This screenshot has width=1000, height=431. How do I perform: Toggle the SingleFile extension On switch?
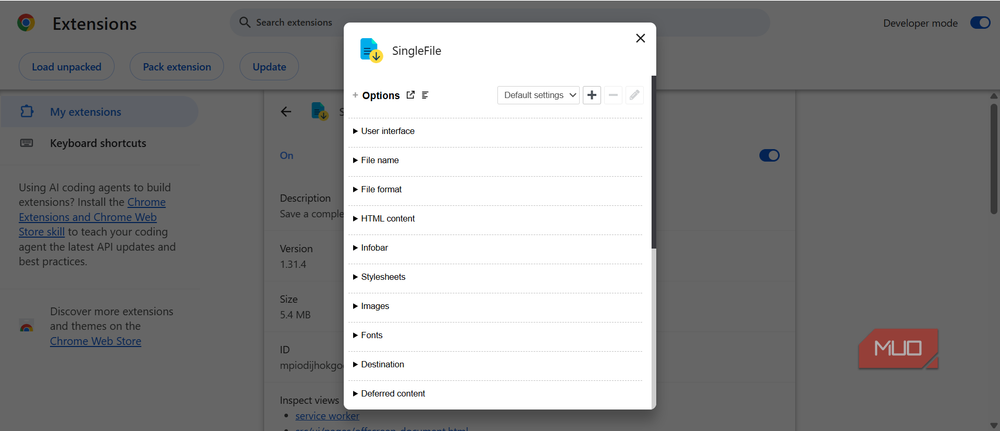[769, 156]
